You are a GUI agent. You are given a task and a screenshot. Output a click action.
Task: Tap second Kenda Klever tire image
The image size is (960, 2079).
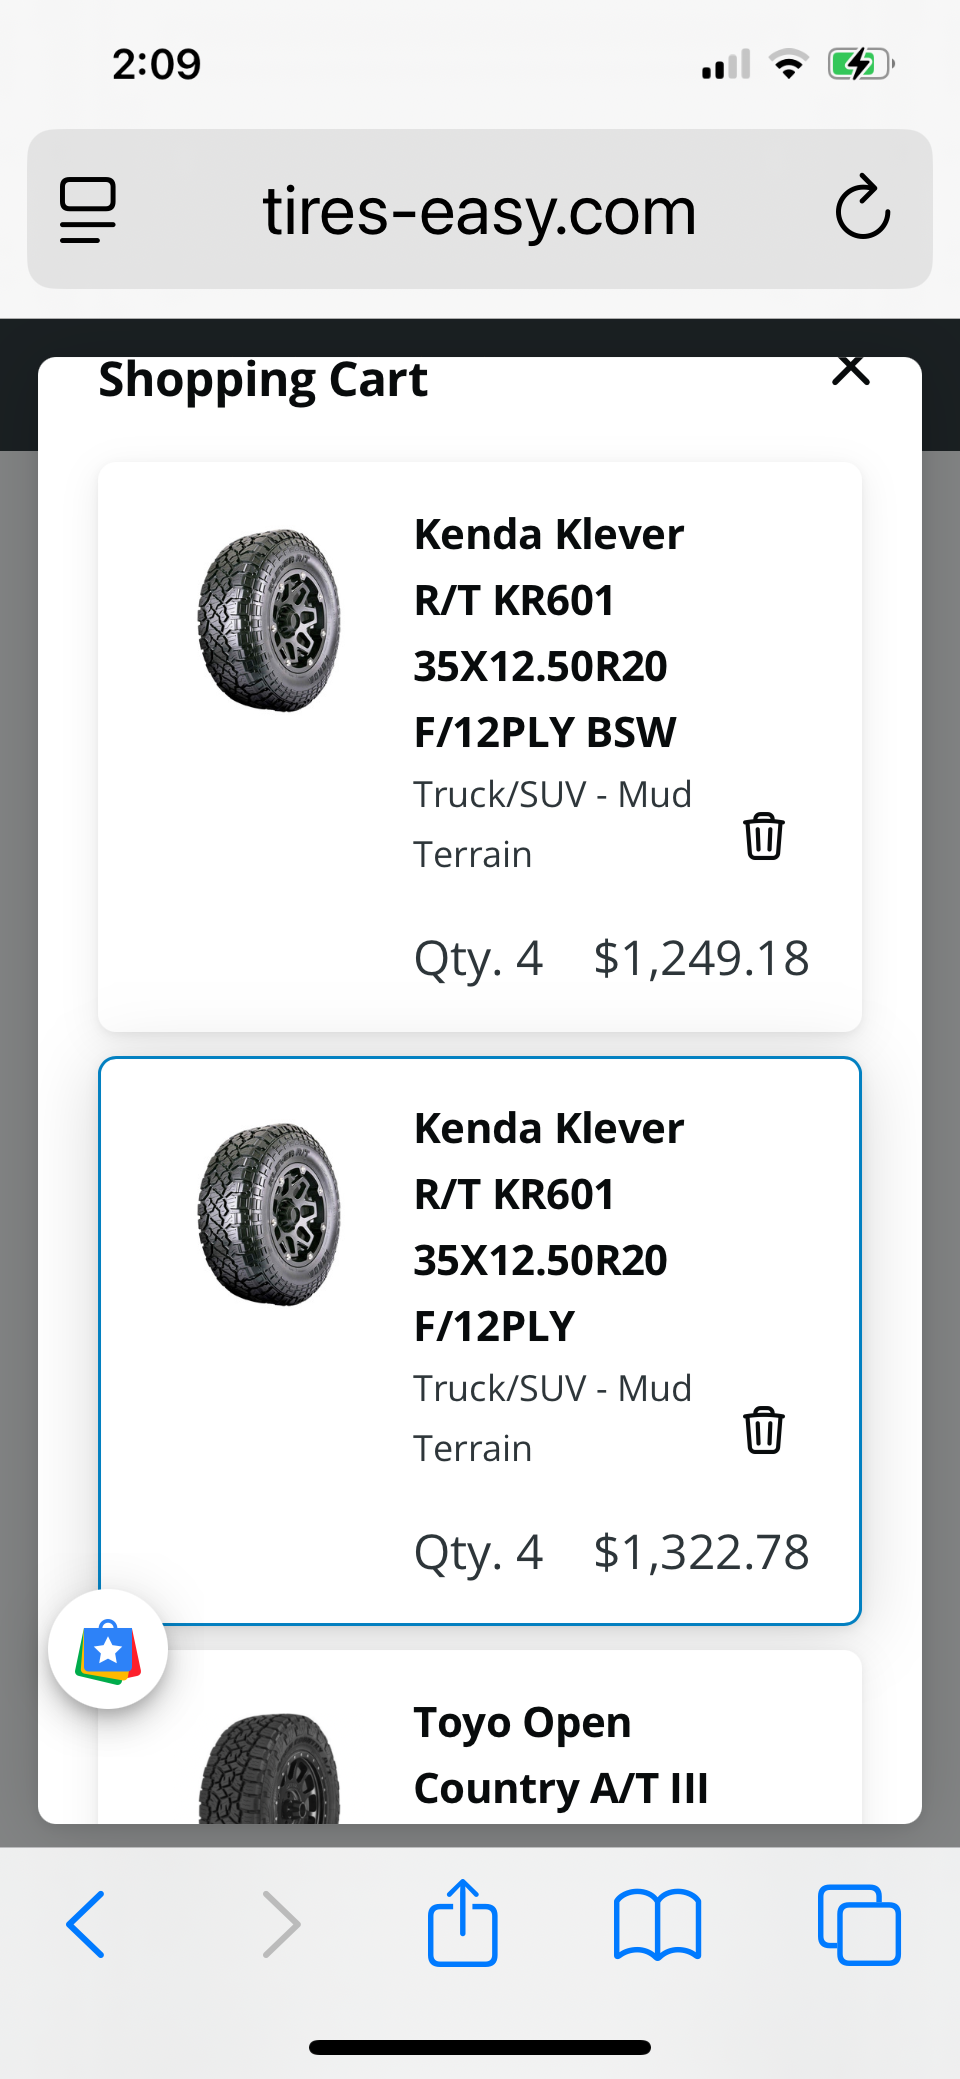point(270,1214)
